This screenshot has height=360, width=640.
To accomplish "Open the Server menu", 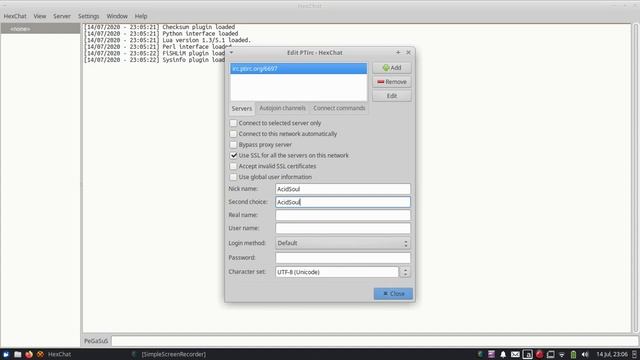I will (62, 16).
